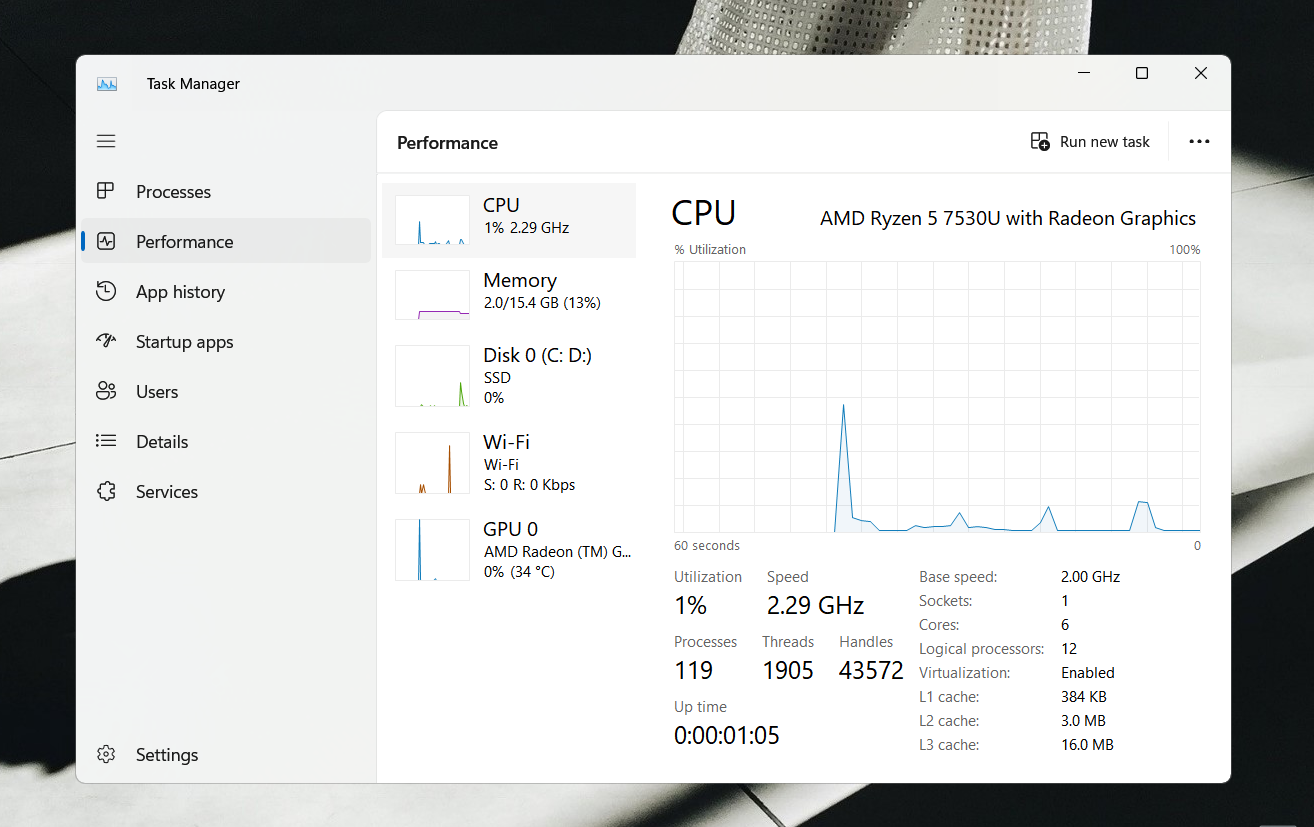Open the Users icon in sidebar
Screen dimensions: 1314x827
pyautogui.click(x=106, y=391)
